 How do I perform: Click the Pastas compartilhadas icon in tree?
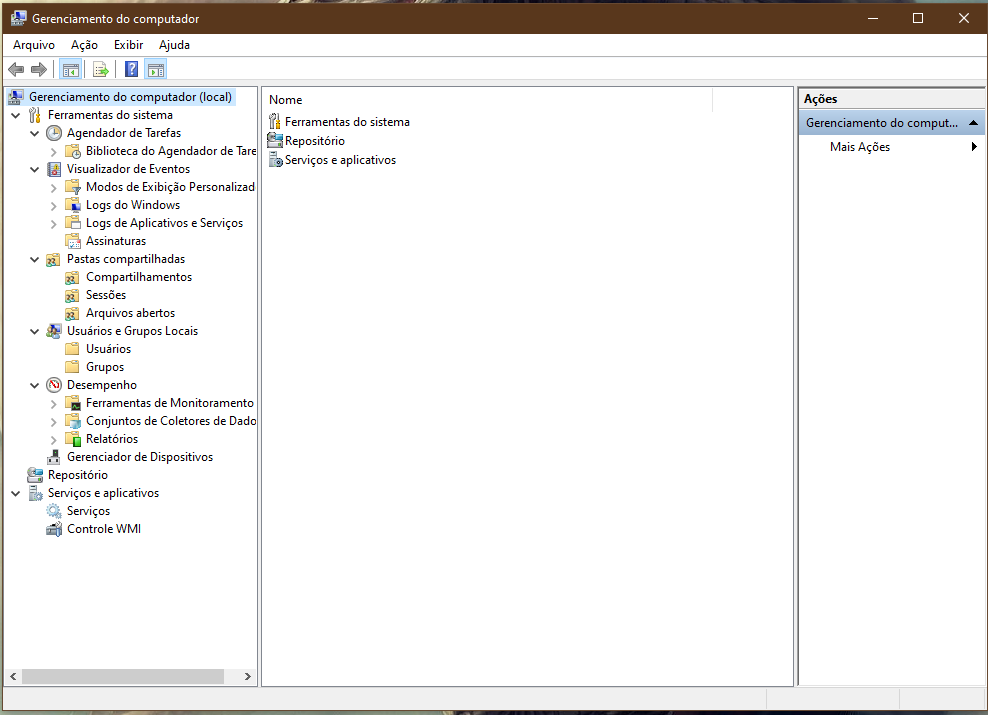54,259
